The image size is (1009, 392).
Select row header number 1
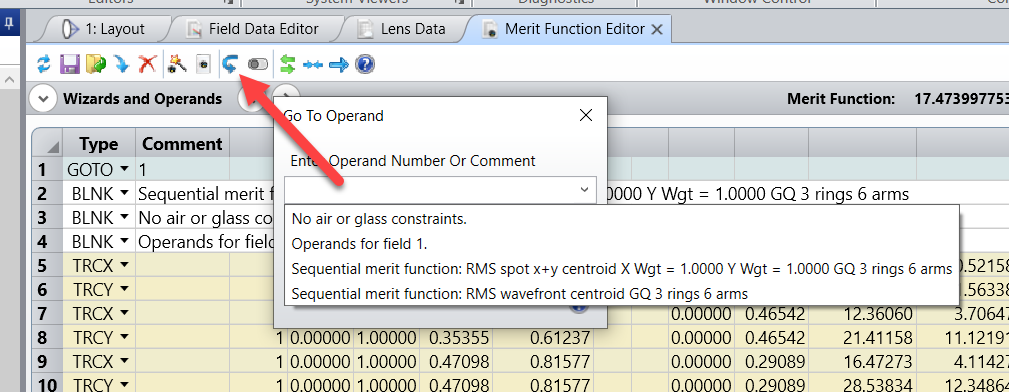point(47,170)
